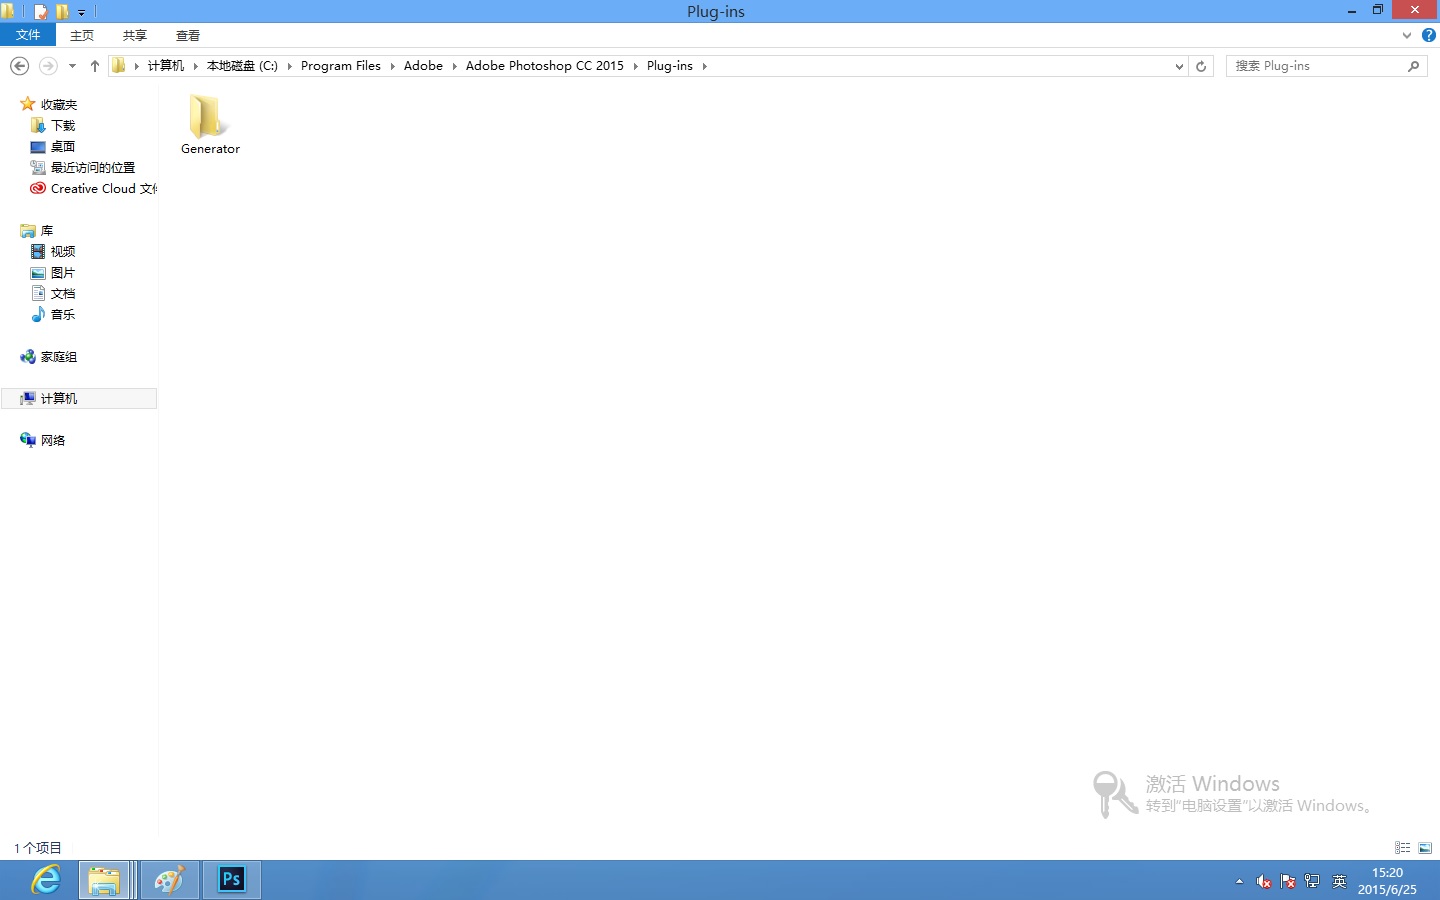Click 计算机 in the address bar

point(166,66)
